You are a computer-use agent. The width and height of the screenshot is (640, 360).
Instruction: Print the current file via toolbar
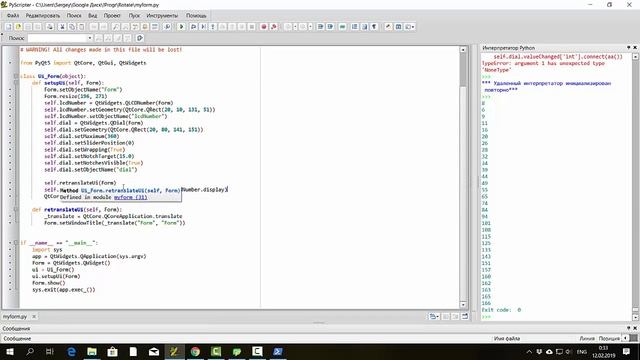pyautogui.click(x=50, y=27)
